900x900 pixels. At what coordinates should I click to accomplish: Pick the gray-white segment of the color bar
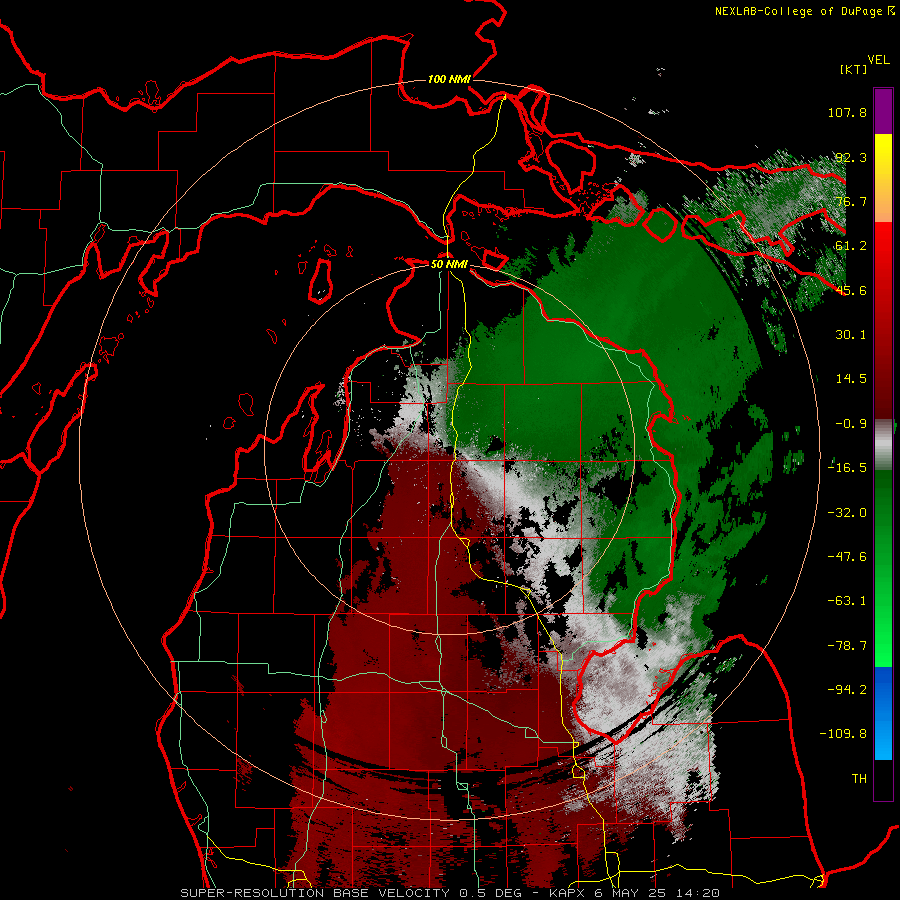tap(883, 445)
